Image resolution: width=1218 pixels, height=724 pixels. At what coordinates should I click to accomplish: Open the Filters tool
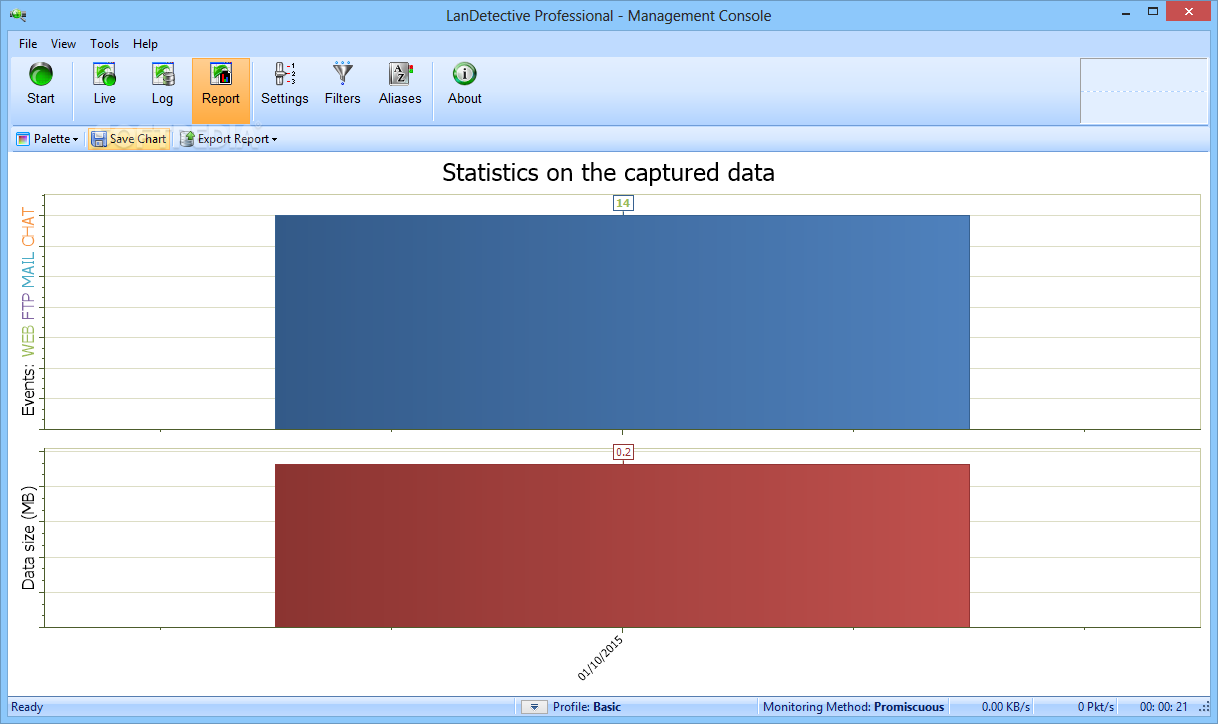tap(343, 86)
